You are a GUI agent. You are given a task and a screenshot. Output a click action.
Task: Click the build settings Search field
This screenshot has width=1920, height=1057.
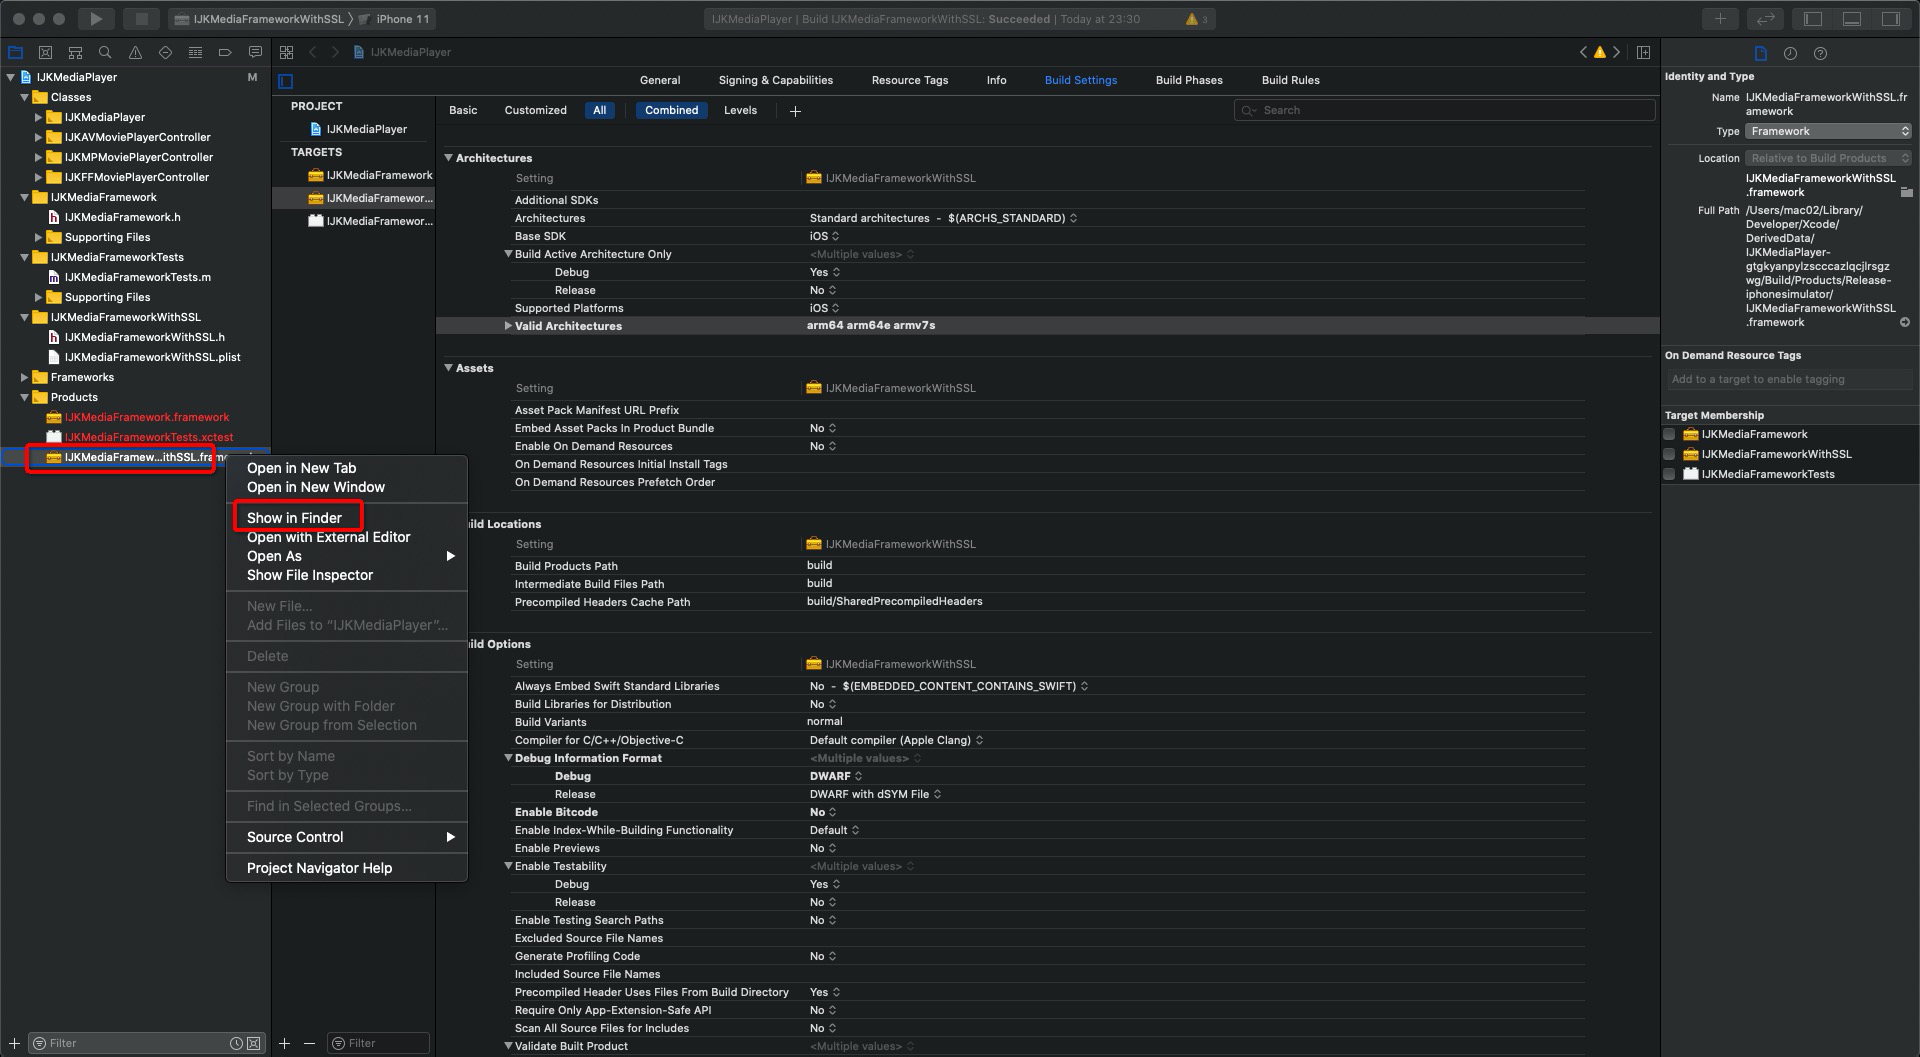[1444, 110]
